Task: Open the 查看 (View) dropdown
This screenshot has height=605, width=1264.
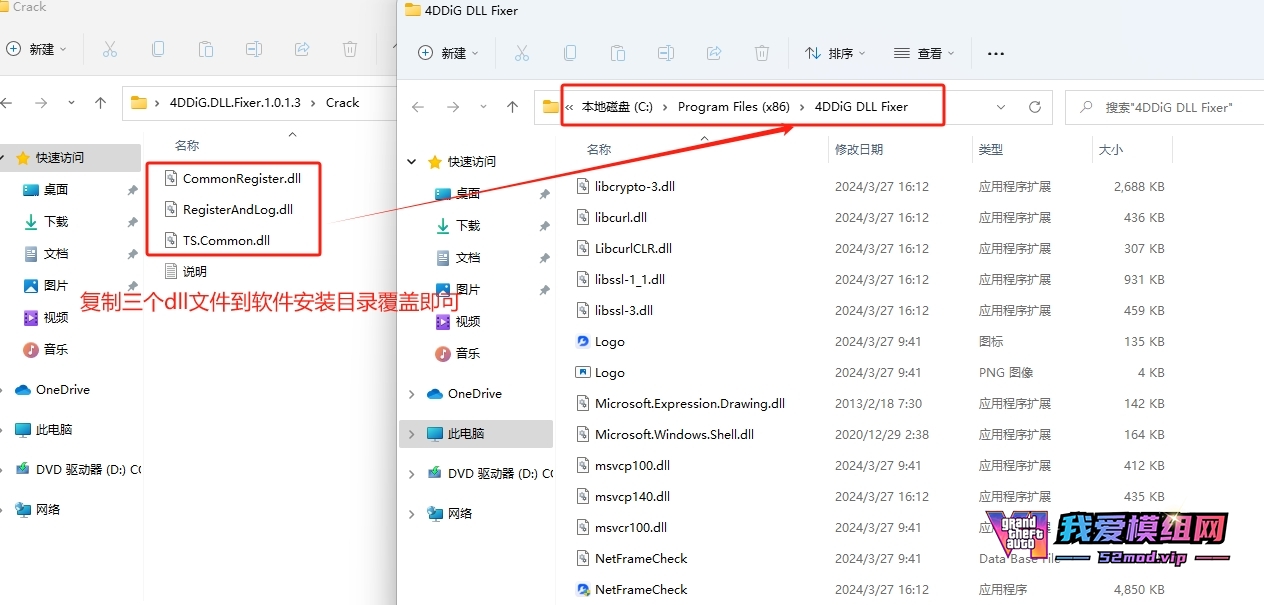Action: (924, 53)
